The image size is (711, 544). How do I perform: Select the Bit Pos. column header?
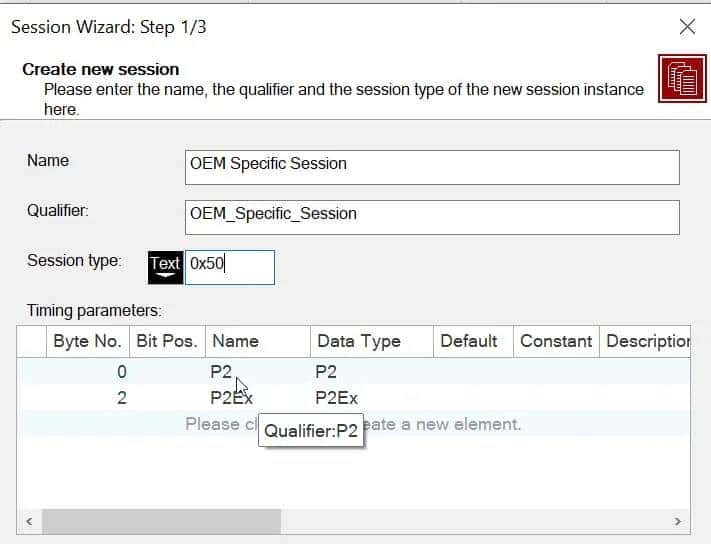167,341
